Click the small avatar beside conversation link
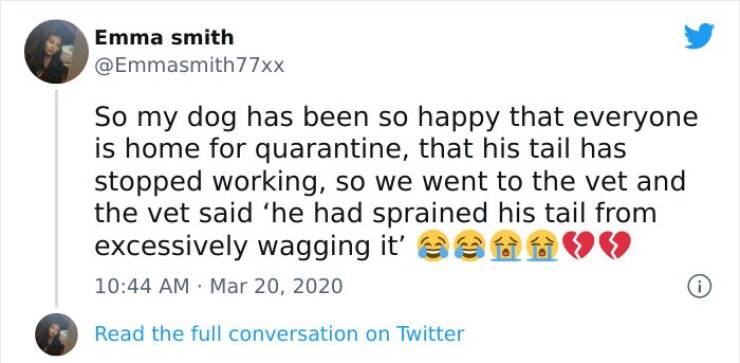This screenshot has height=363, width=740. (56, 334)
